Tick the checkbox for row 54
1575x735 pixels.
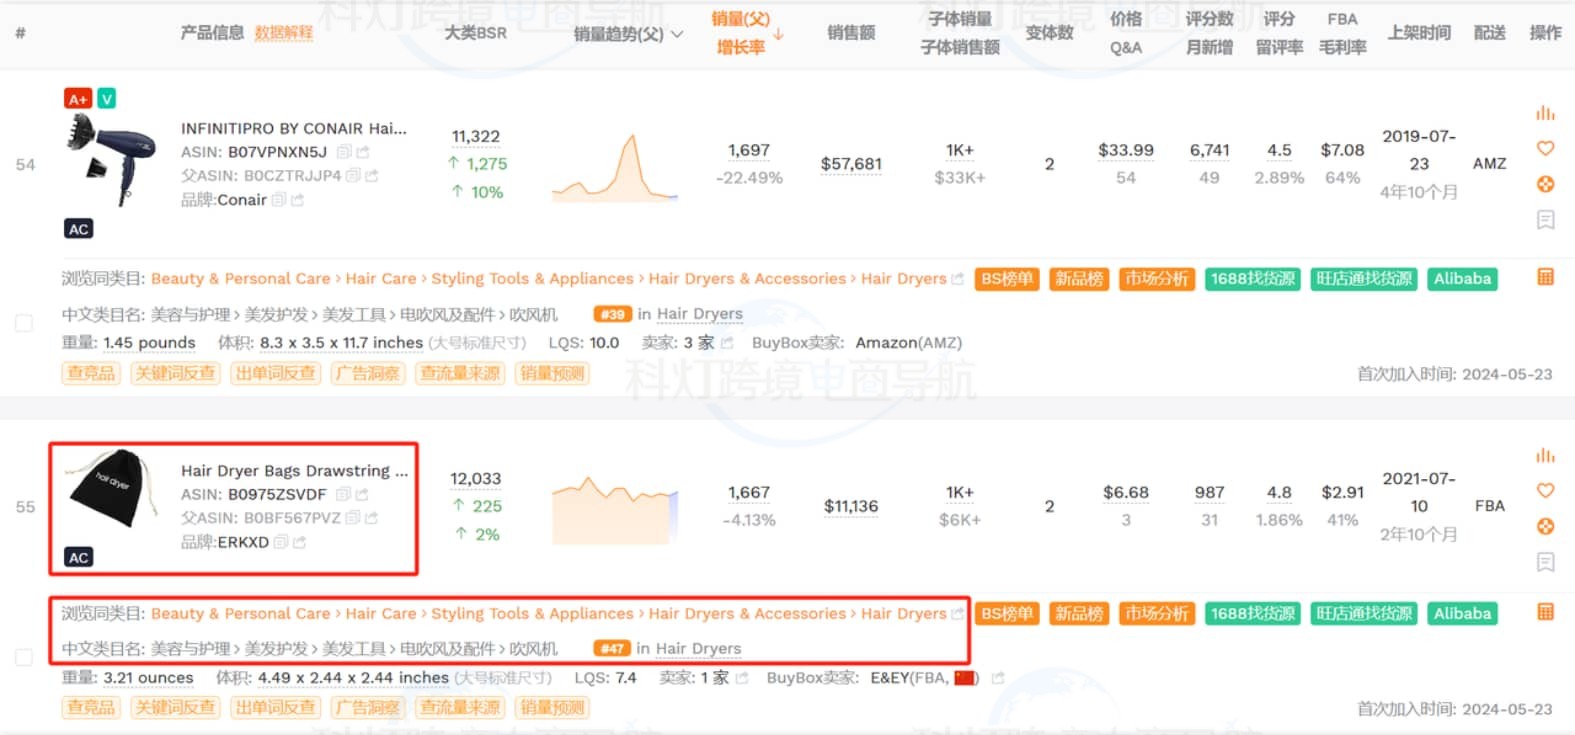coord(24,323)
